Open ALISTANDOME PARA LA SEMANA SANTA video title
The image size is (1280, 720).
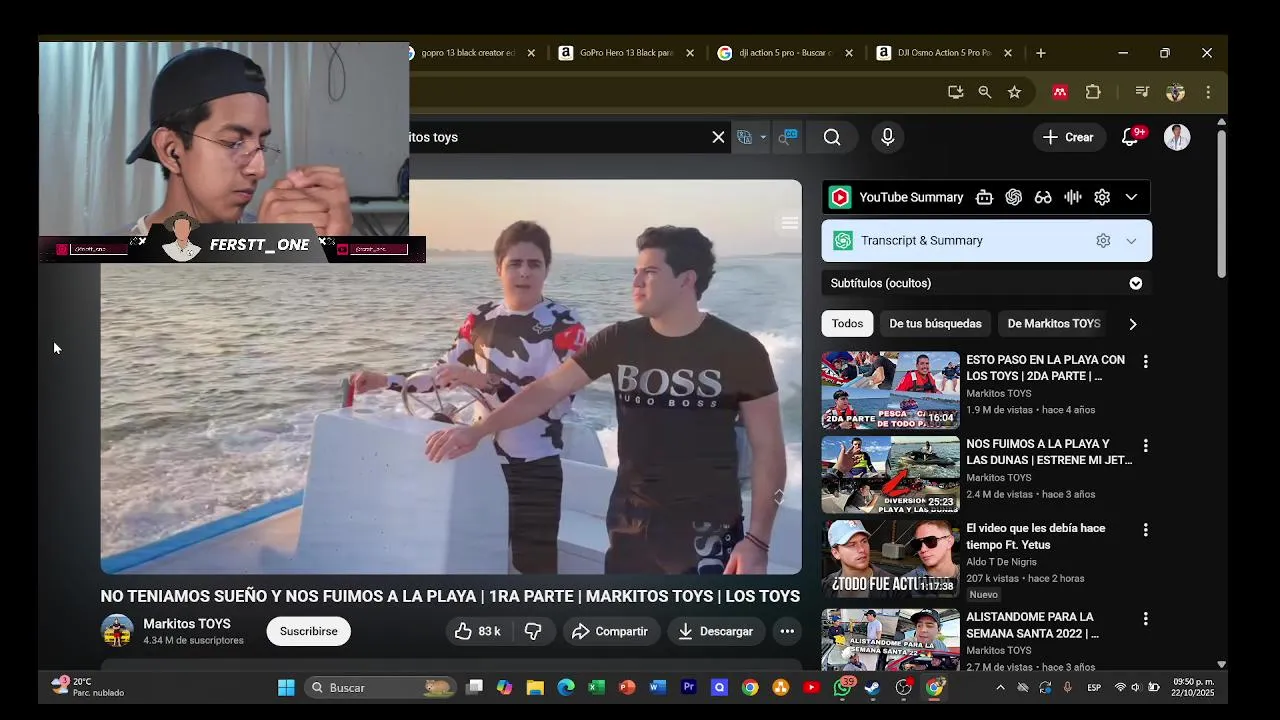click(x=1032, y=625)
